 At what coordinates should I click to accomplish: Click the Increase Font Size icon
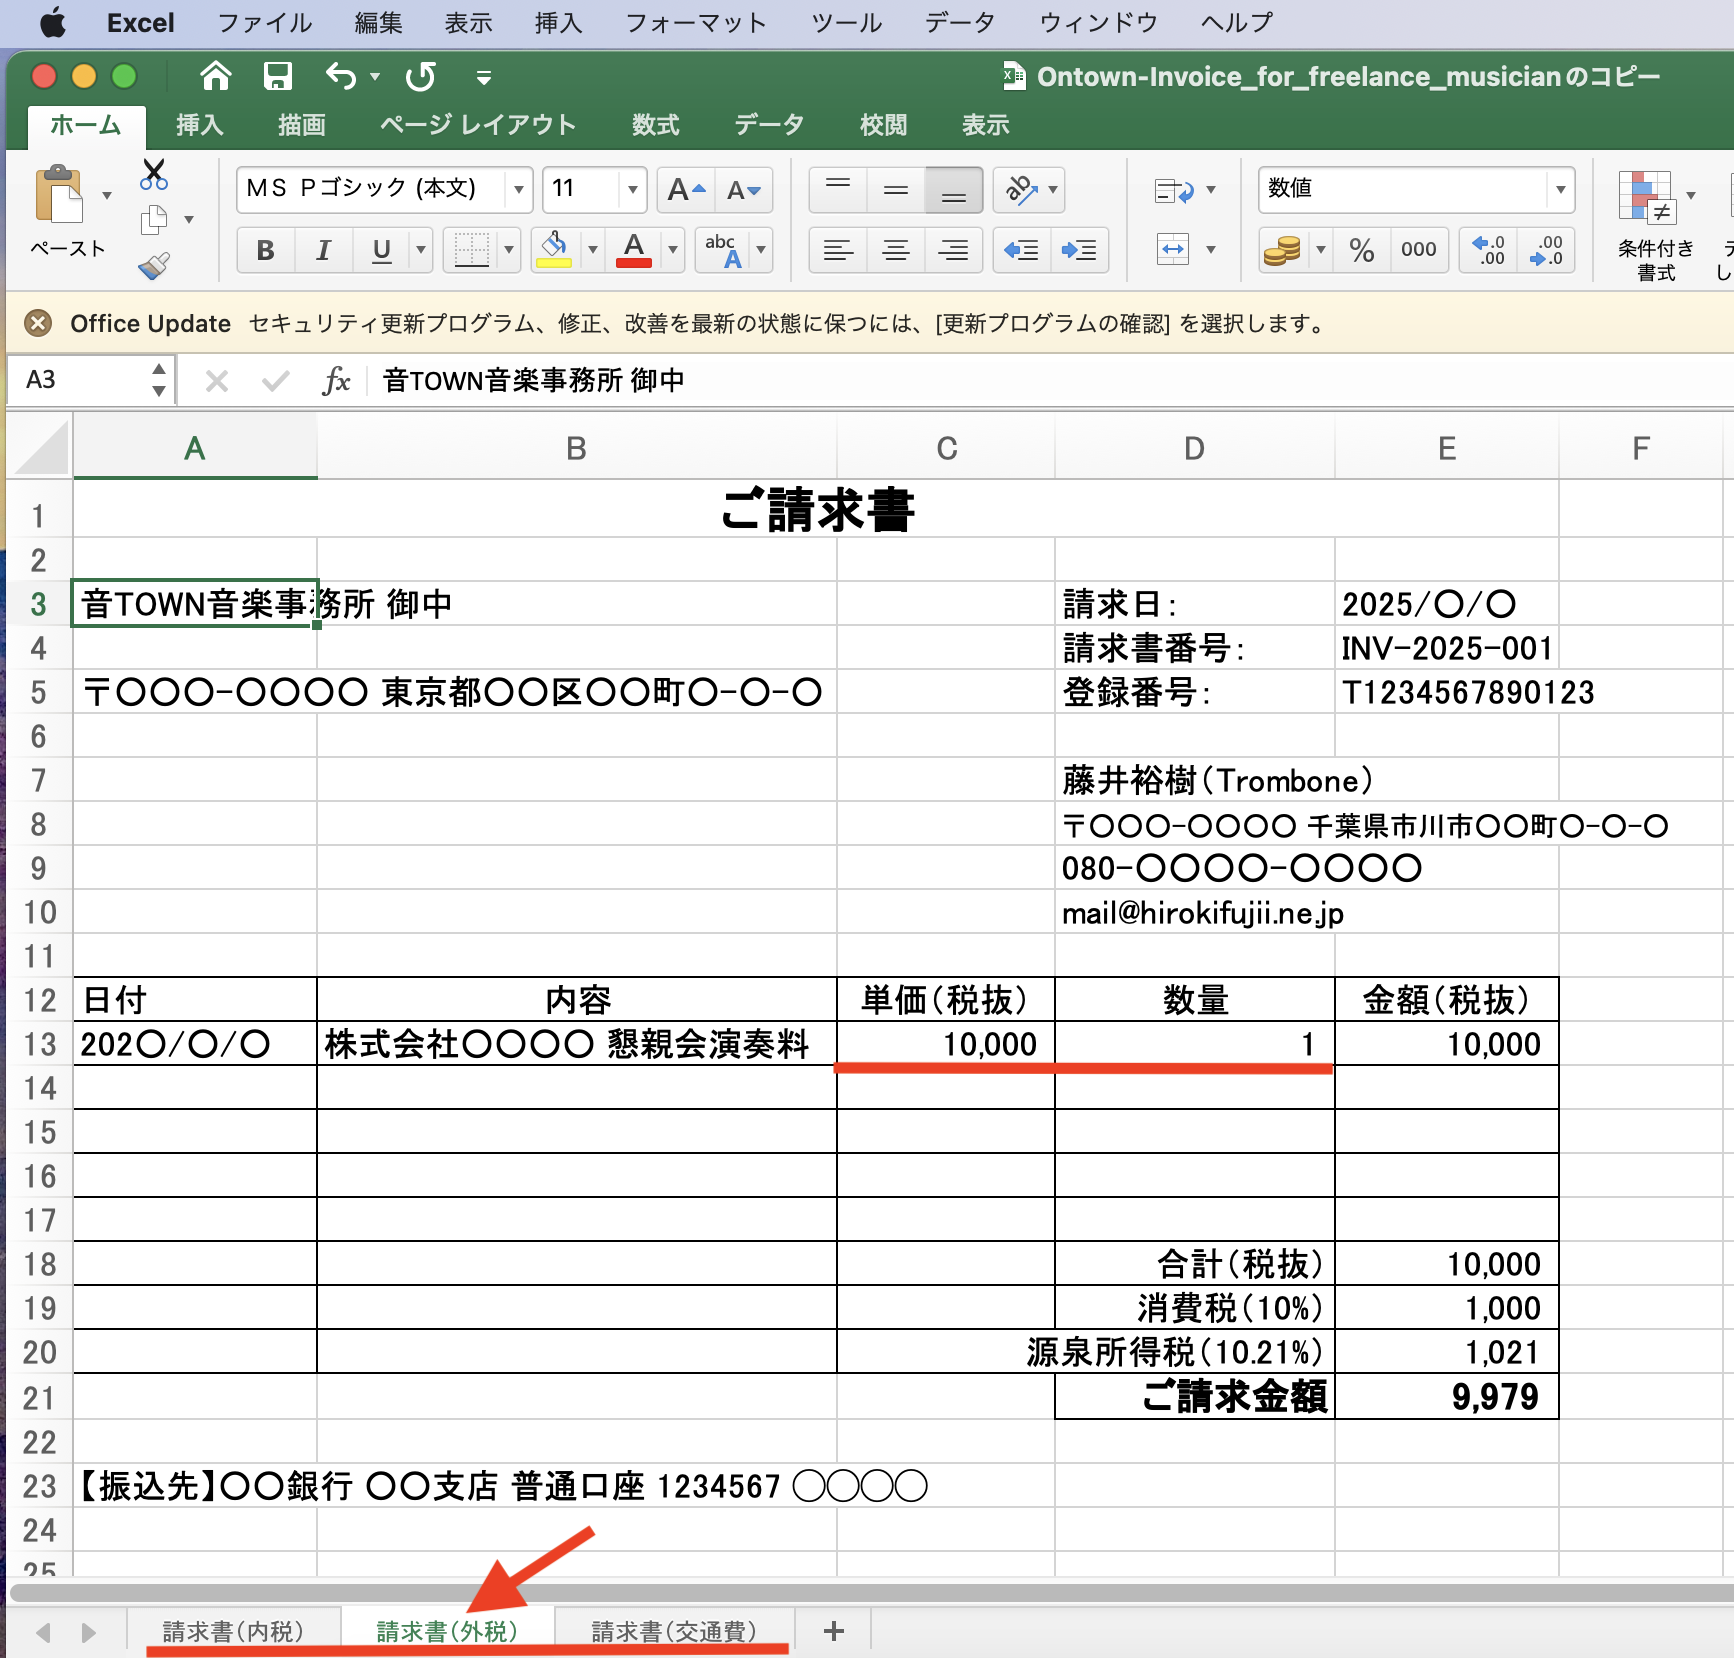point(685,190)
